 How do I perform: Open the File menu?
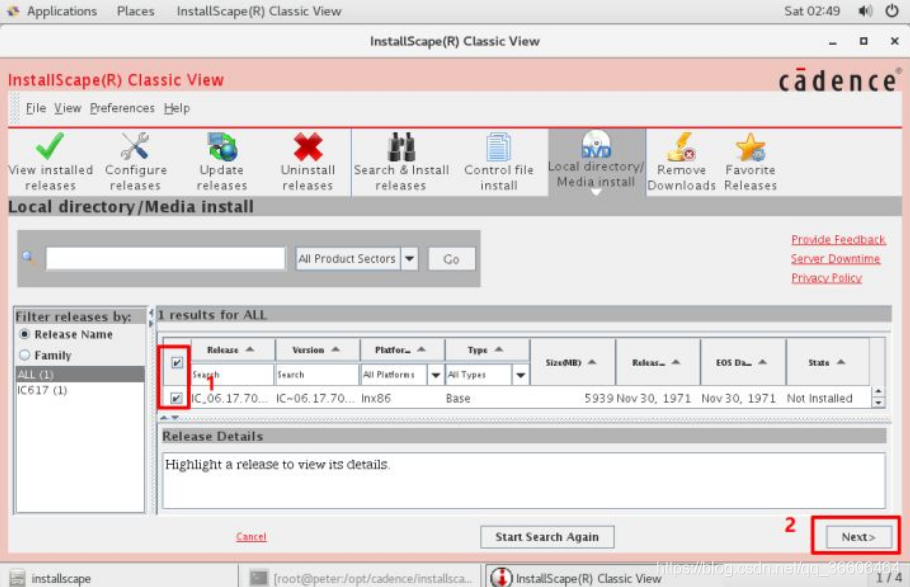36,108
